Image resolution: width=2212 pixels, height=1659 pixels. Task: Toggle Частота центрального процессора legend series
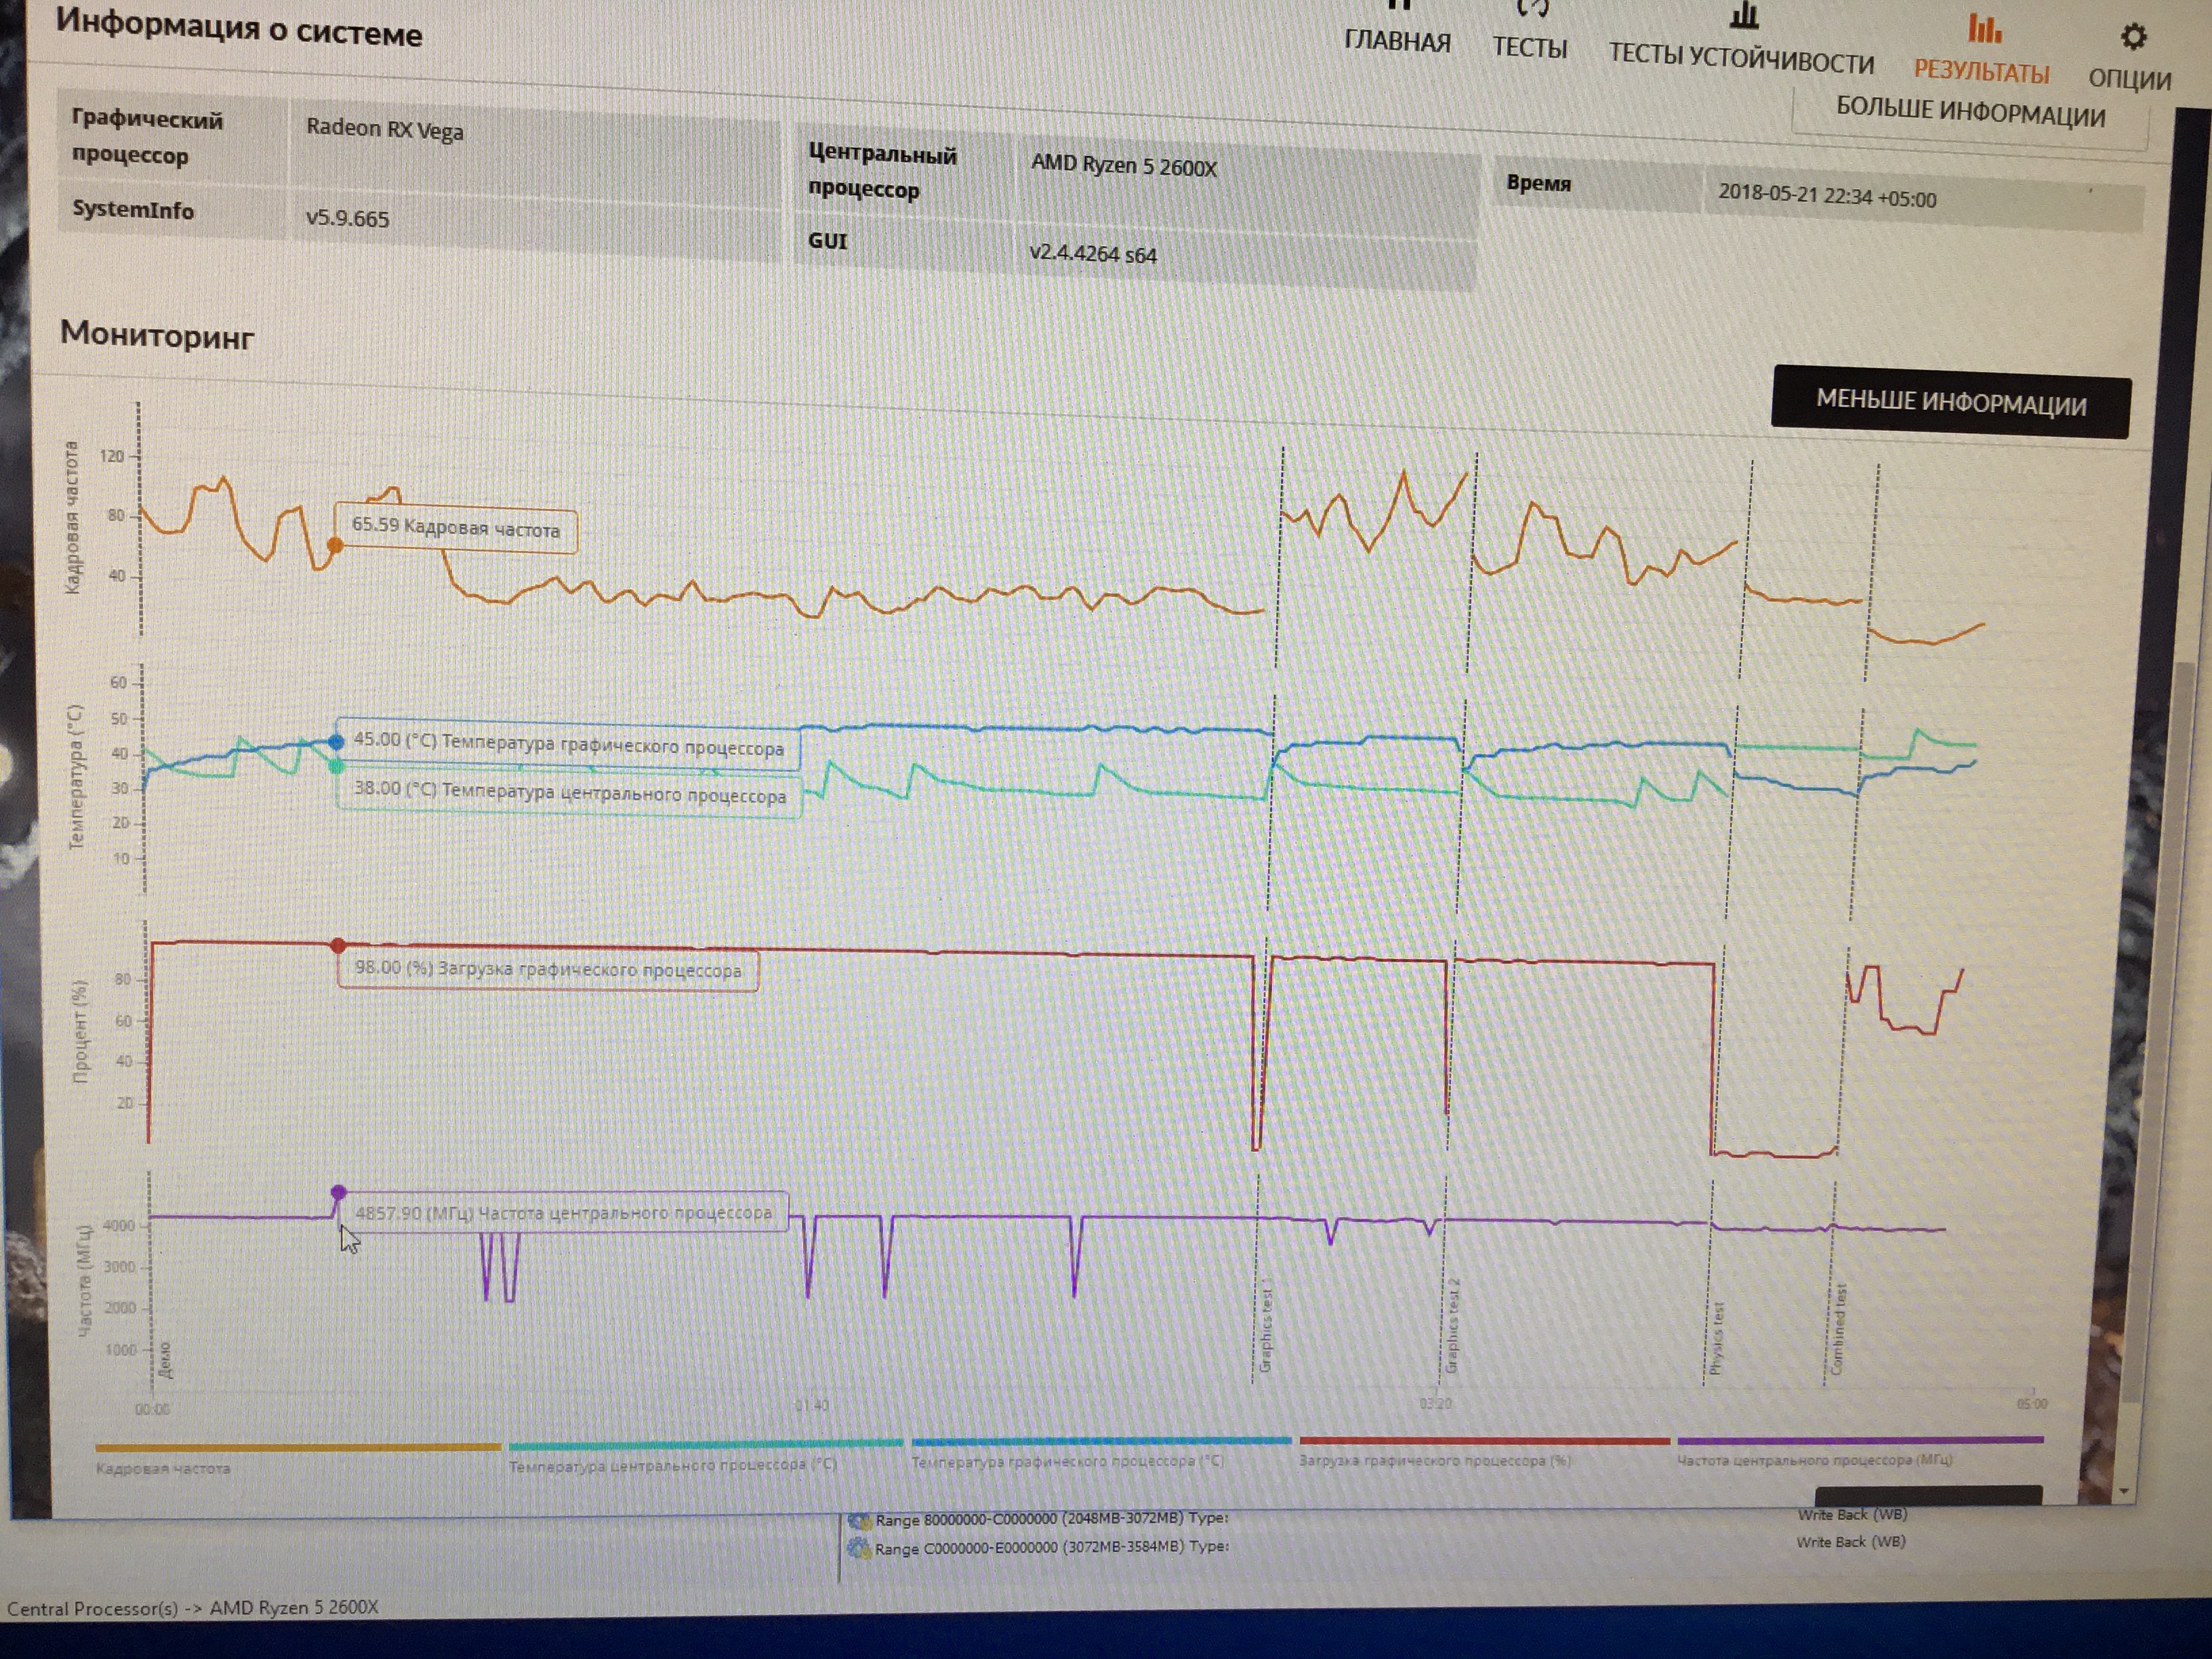(x=1814, y=1460)
